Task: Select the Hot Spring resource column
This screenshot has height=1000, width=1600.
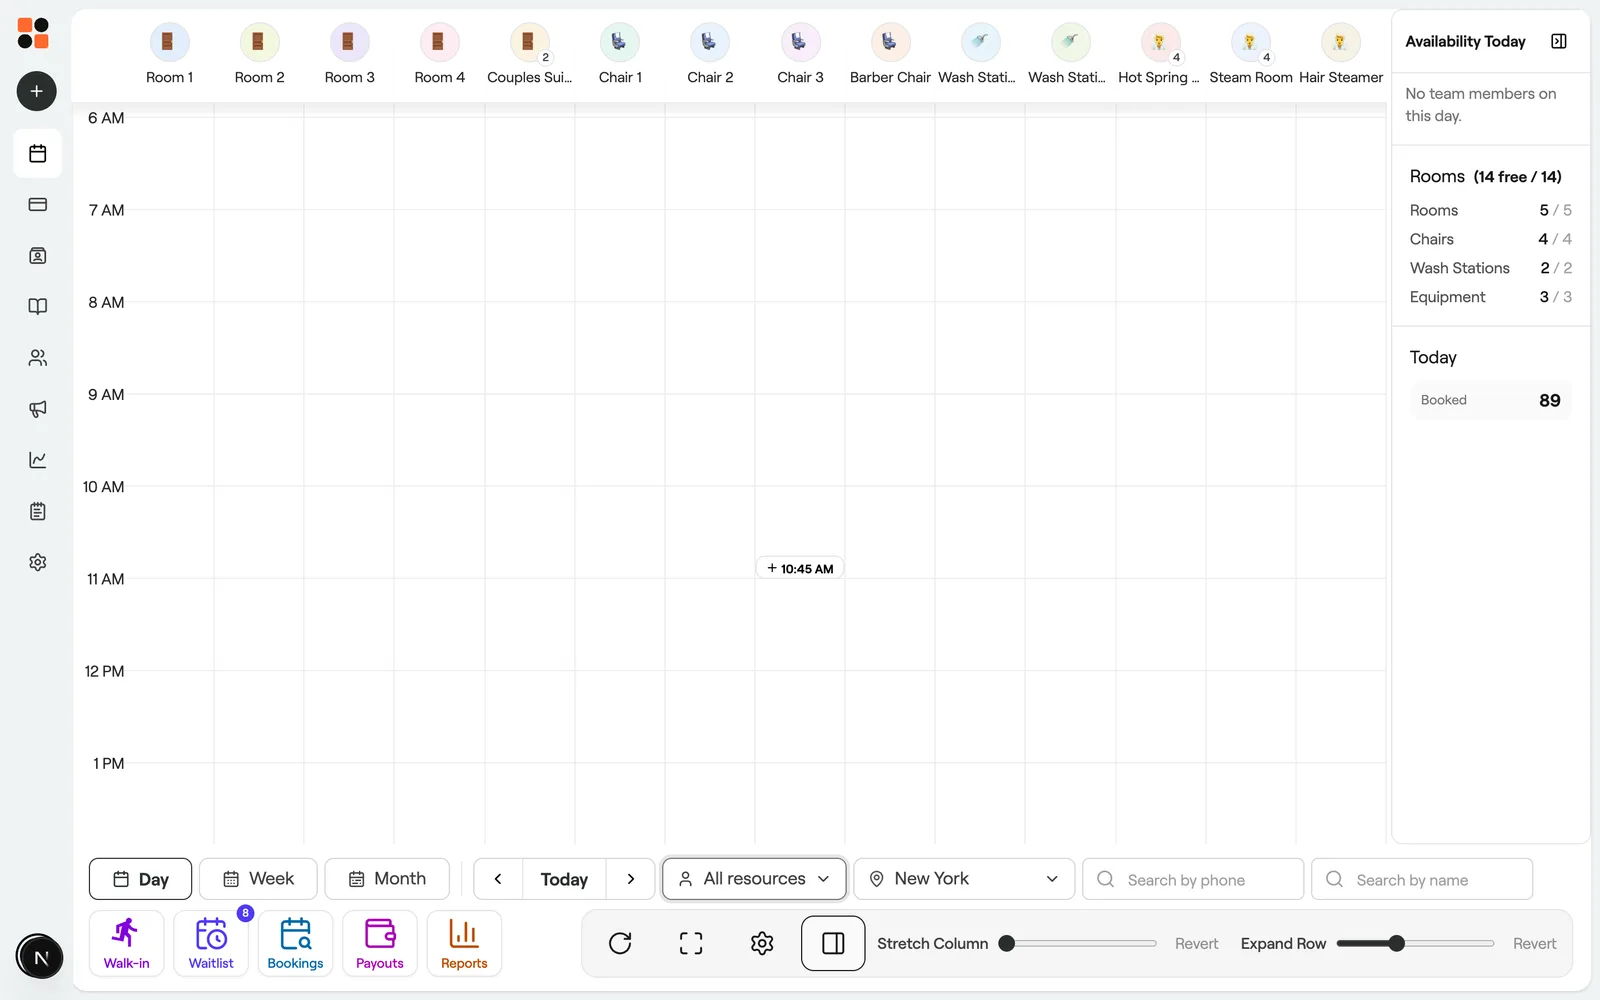Action: pos(1160,55)
